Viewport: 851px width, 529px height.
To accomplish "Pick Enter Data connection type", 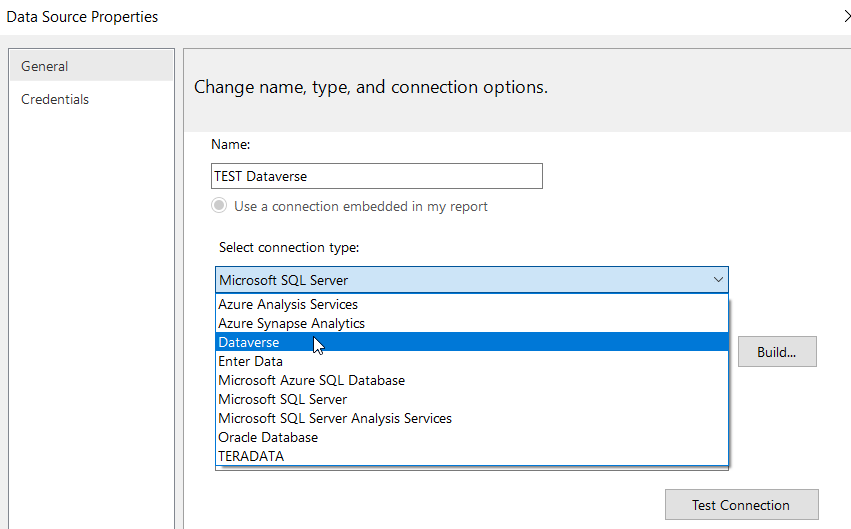I will [472, 361].
